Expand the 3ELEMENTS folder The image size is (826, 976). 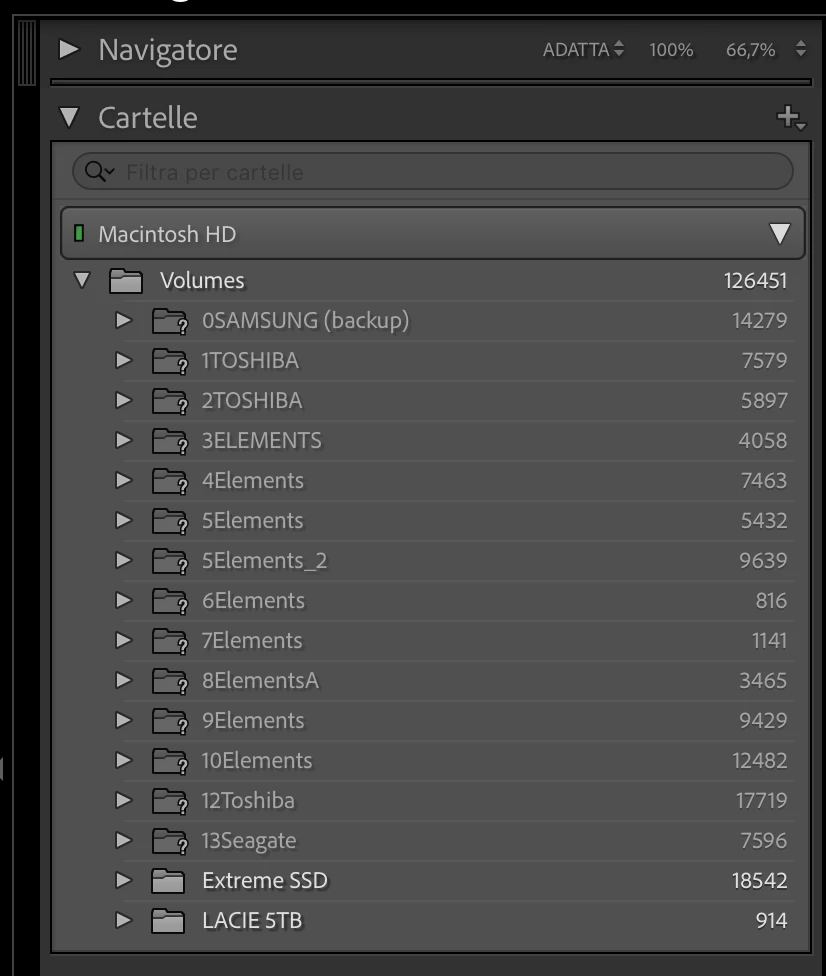124,440
